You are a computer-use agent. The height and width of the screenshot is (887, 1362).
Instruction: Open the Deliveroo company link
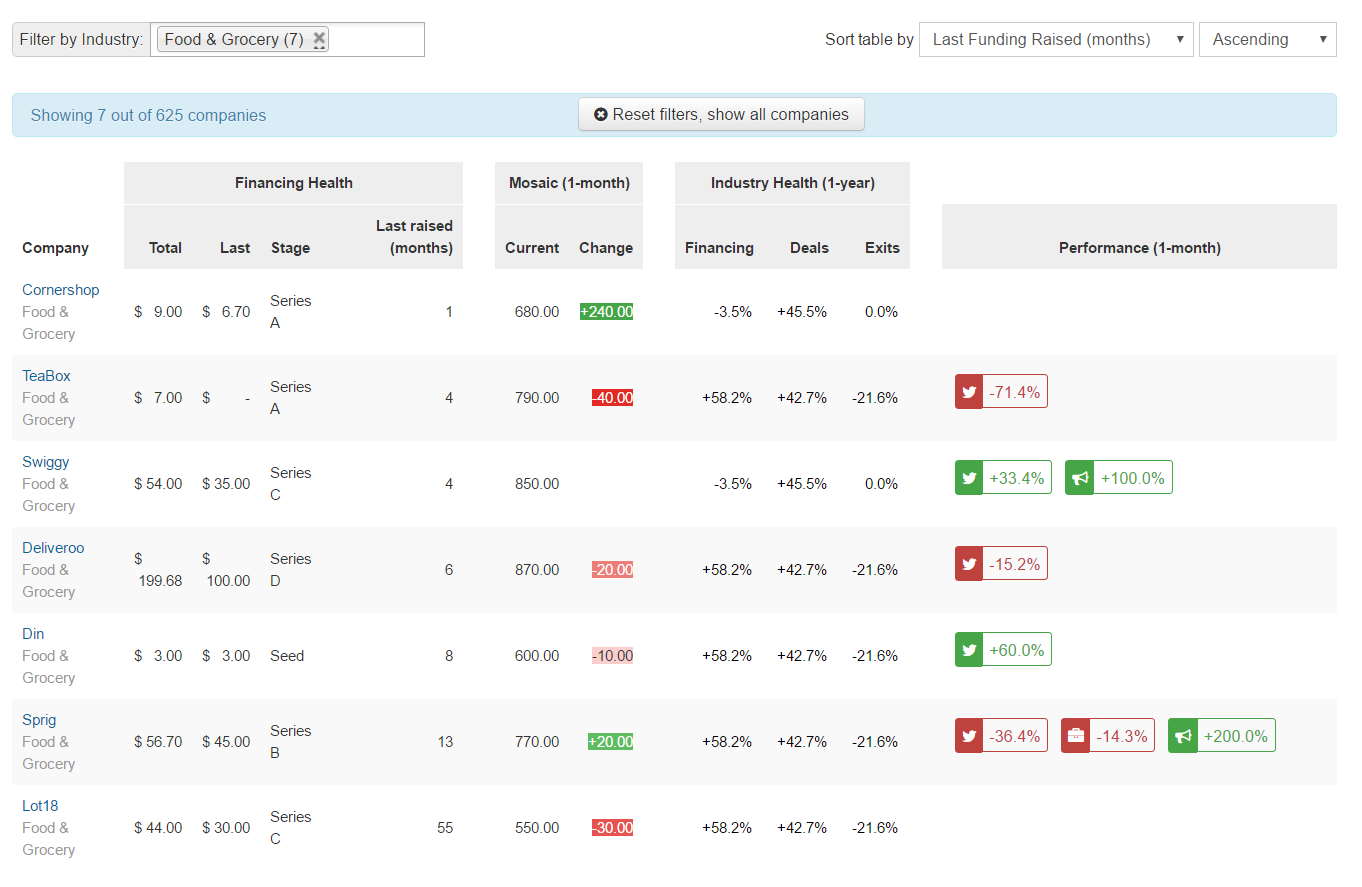[x=54, y=548]
